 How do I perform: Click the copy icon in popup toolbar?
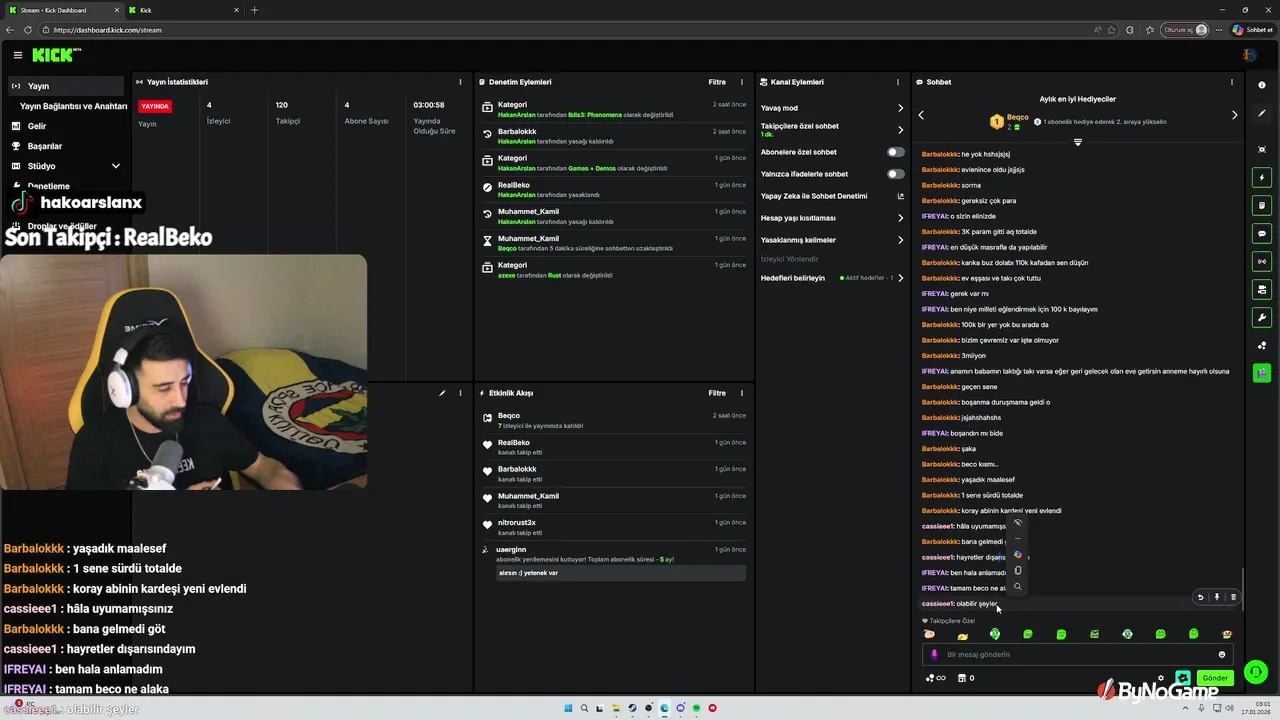point(1018,571)
